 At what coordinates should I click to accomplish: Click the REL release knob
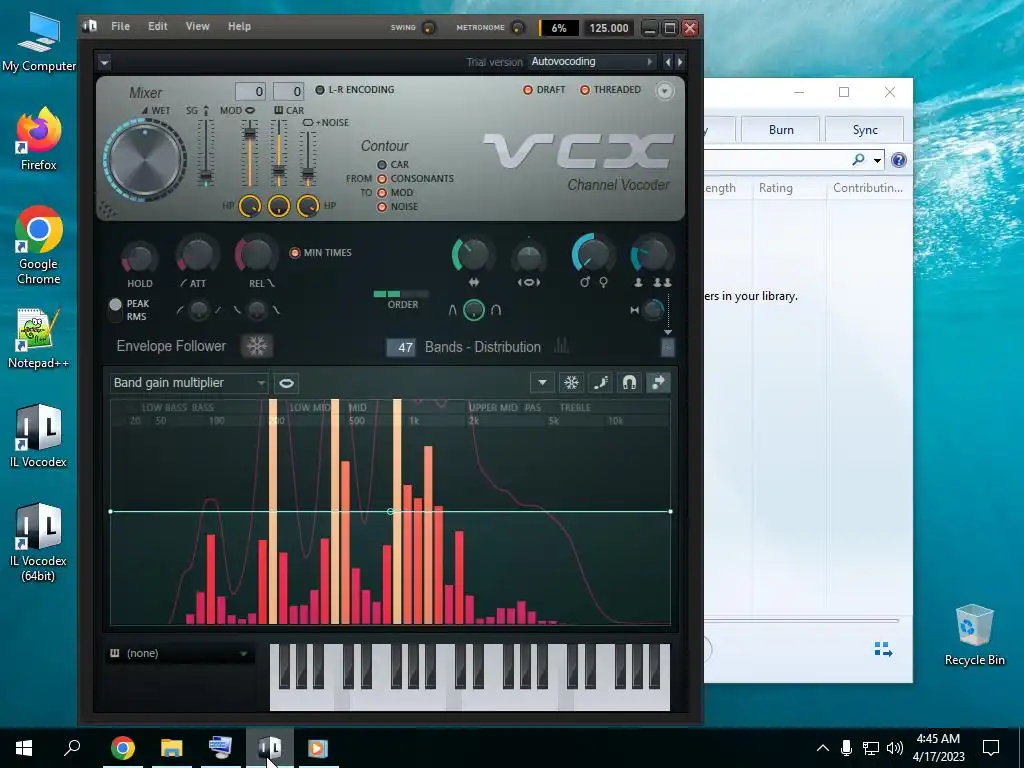[x=256, y=253]
